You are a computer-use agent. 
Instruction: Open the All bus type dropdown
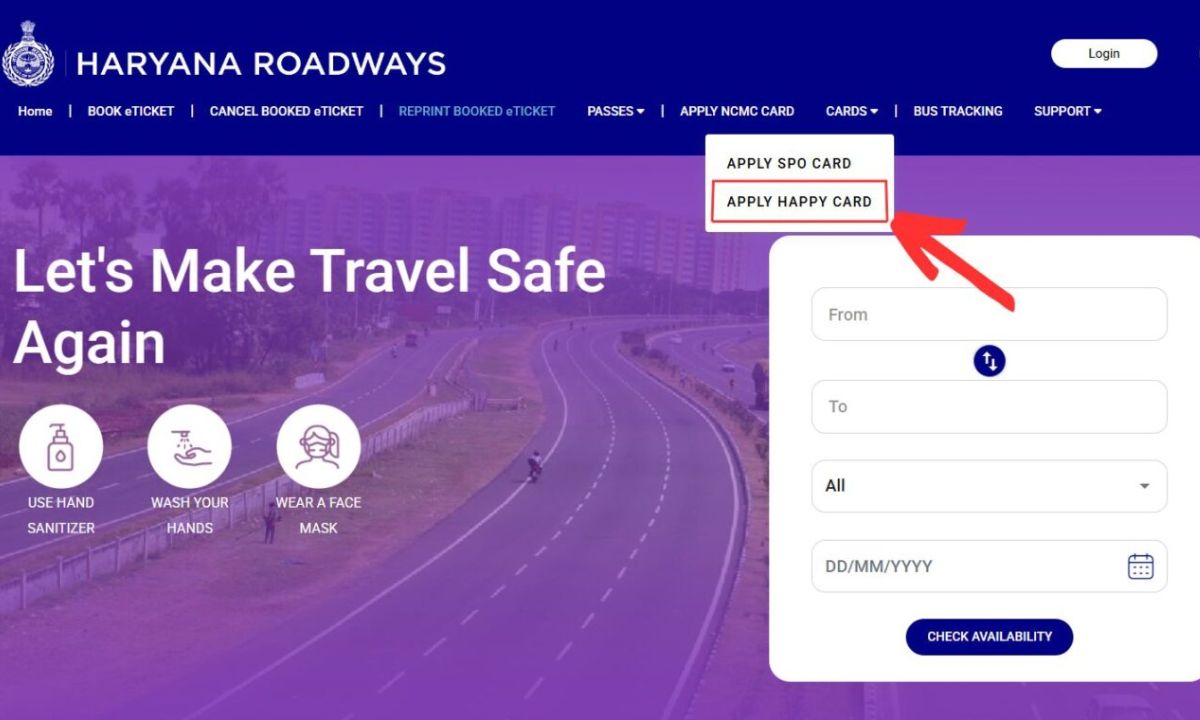[989, 486]
